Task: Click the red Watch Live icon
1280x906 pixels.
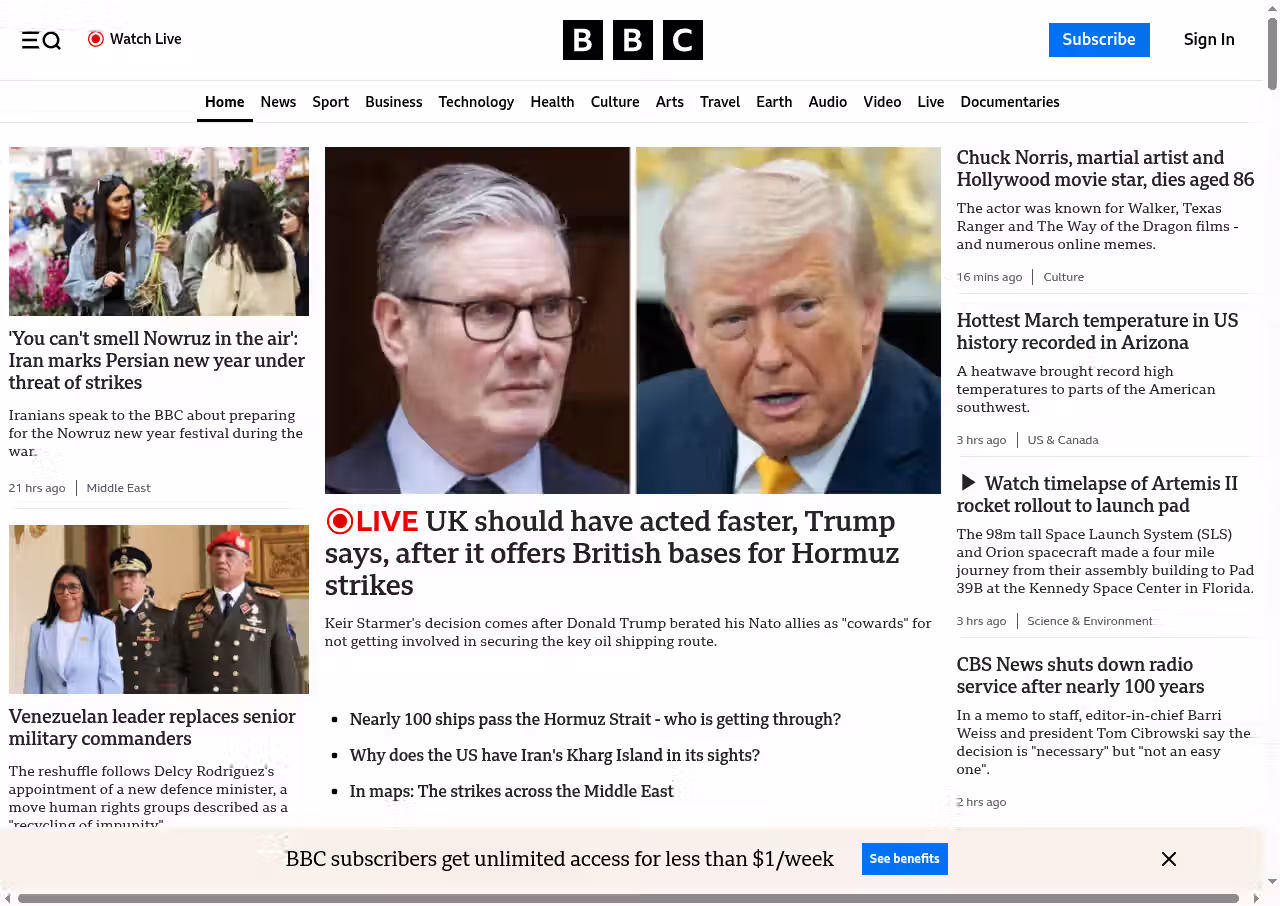Action: click(x=96, y=39)
